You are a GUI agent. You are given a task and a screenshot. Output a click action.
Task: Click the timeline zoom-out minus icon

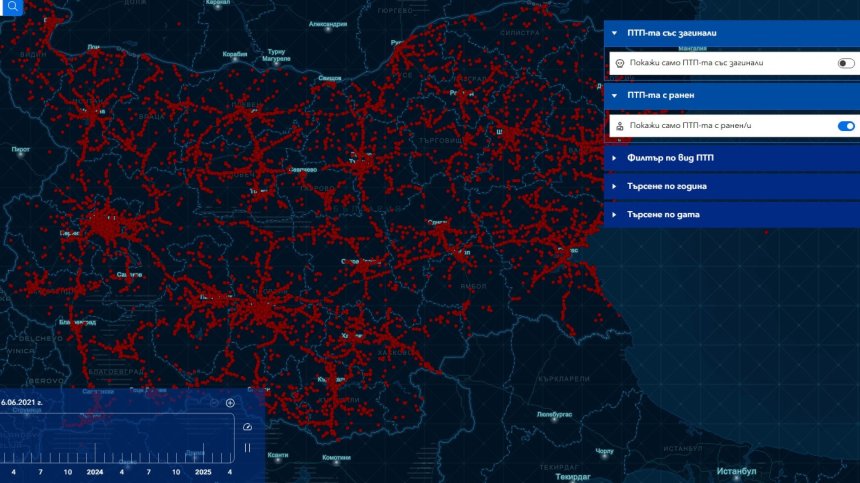coord(214,402)
